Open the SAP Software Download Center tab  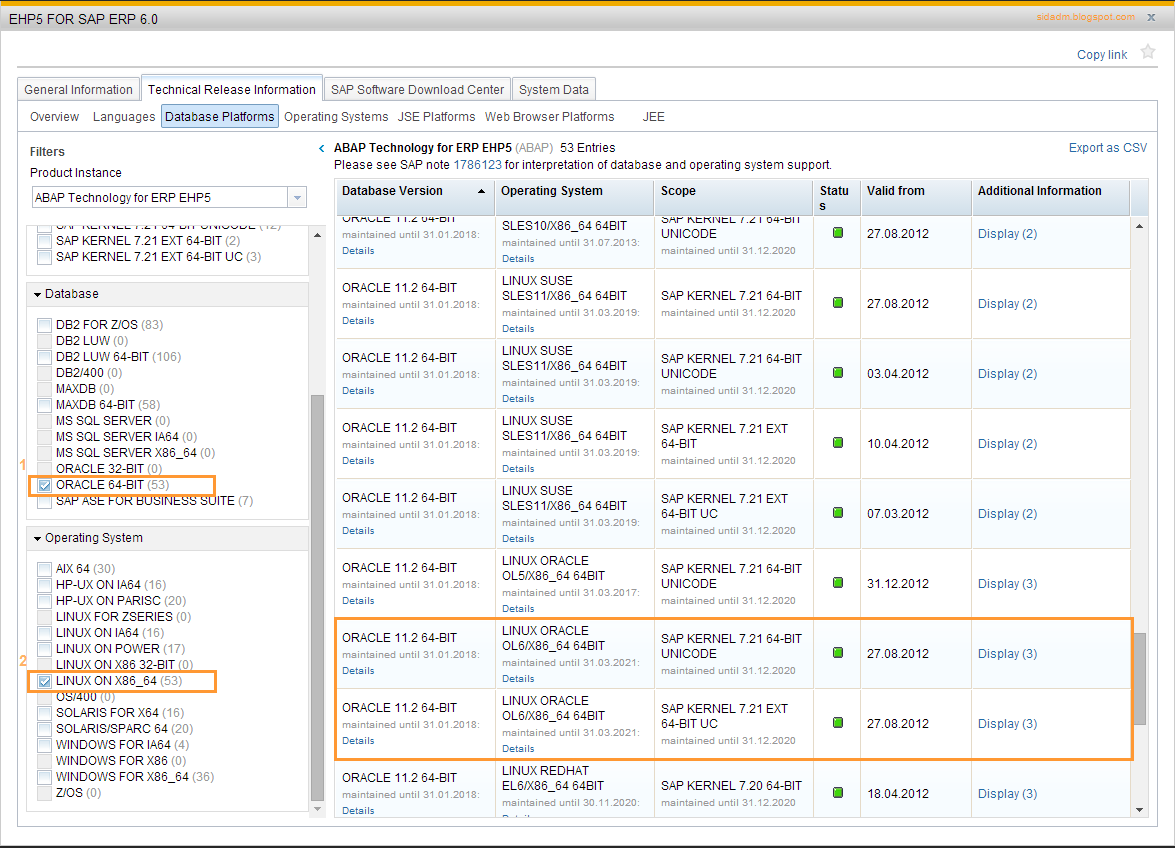(416, 89)
